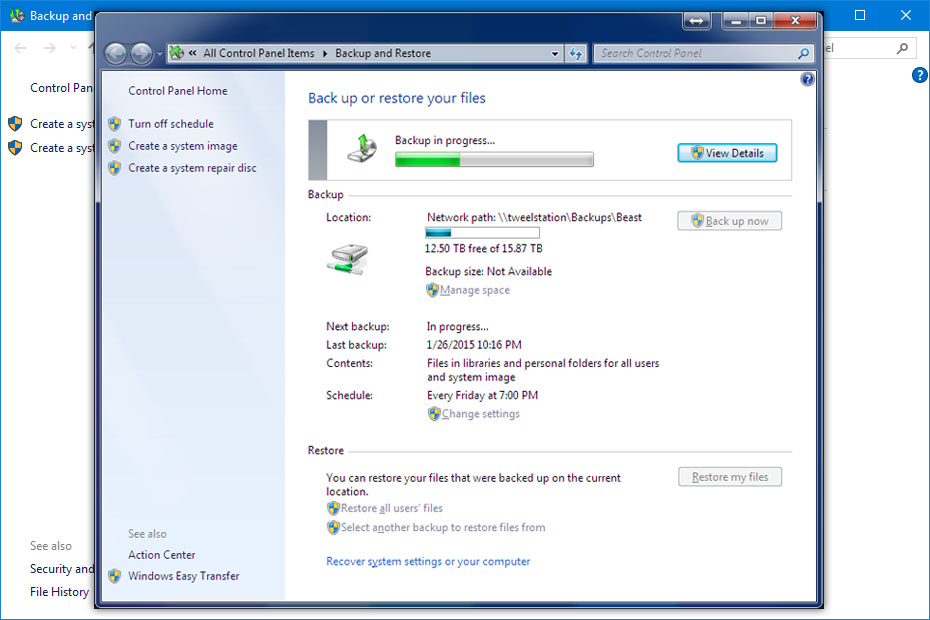Refresh the Backup and Restore page
930x620 pixels.
pyautogui.click(x=575, y=53)
